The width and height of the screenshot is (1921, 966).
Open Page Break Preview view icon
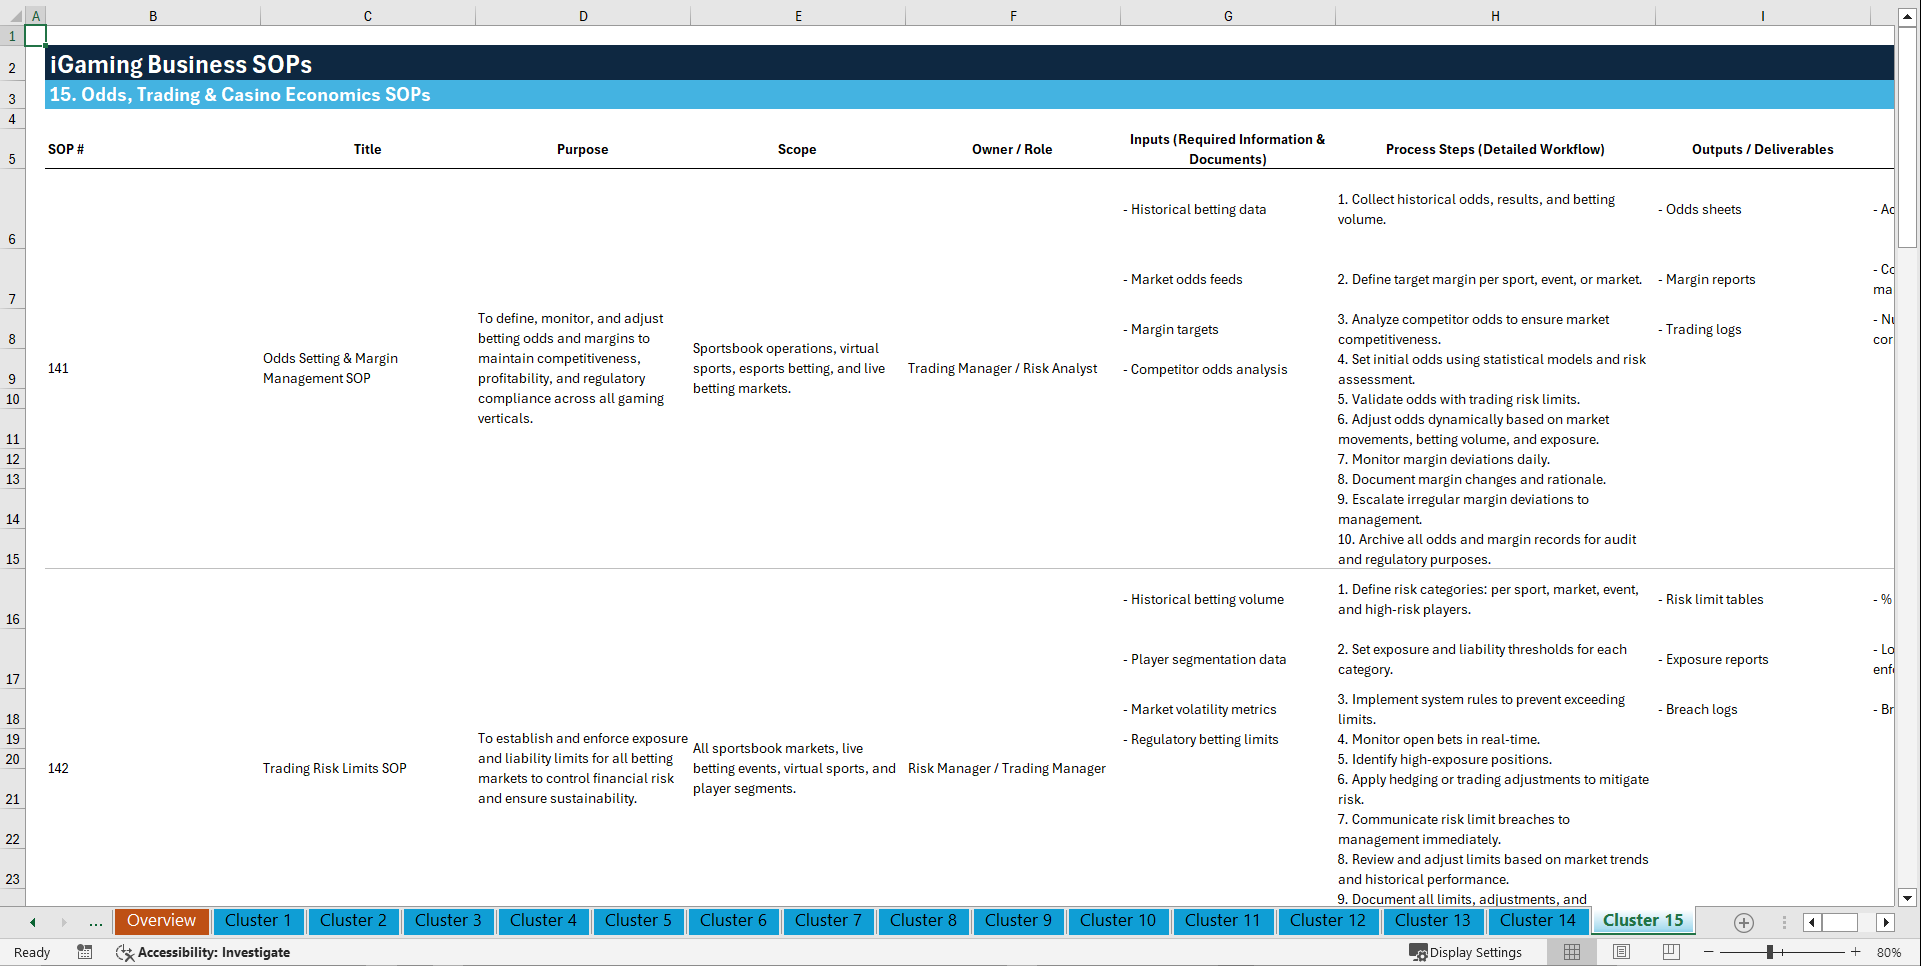pos(1671,952)
